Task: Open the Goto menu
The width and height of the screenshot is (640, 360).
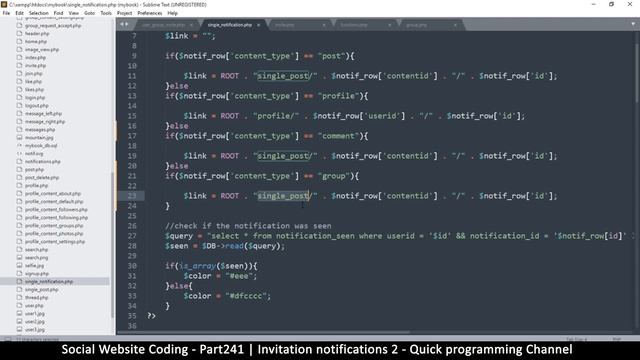Action: click(89, 13)
